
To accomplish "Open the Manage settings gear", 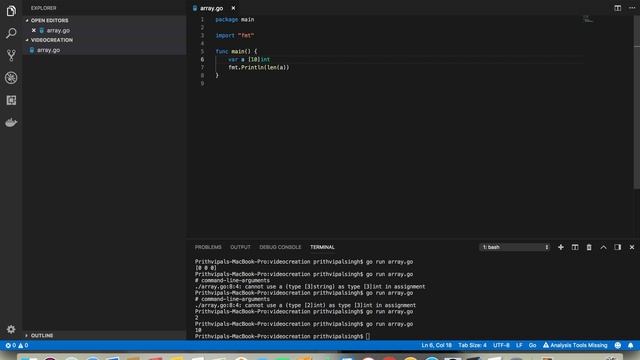I will coord(11,329).
